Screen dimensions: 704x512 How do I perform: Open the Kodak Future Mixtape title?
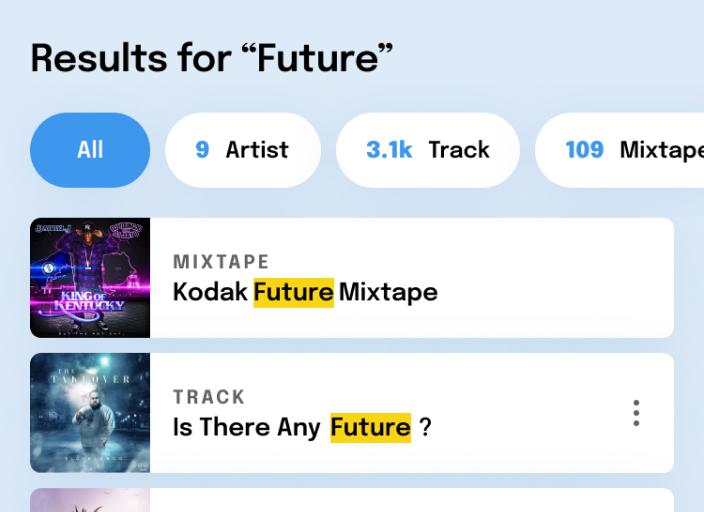point(305,292)
